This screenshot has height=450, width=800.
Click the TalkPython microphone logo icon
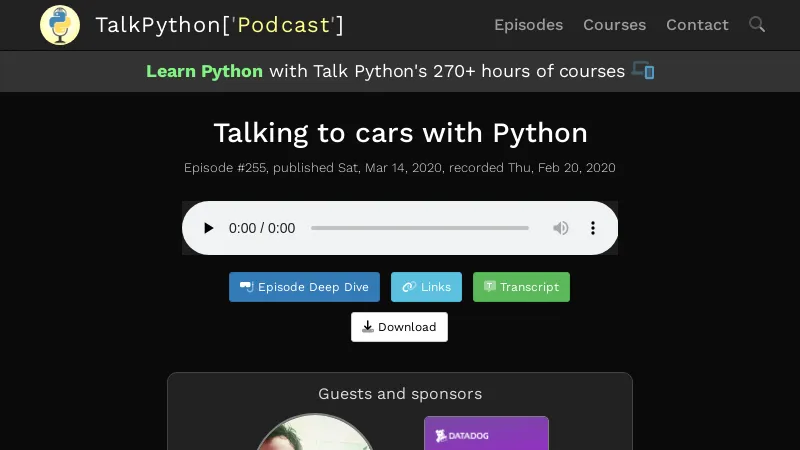point(60,25)
